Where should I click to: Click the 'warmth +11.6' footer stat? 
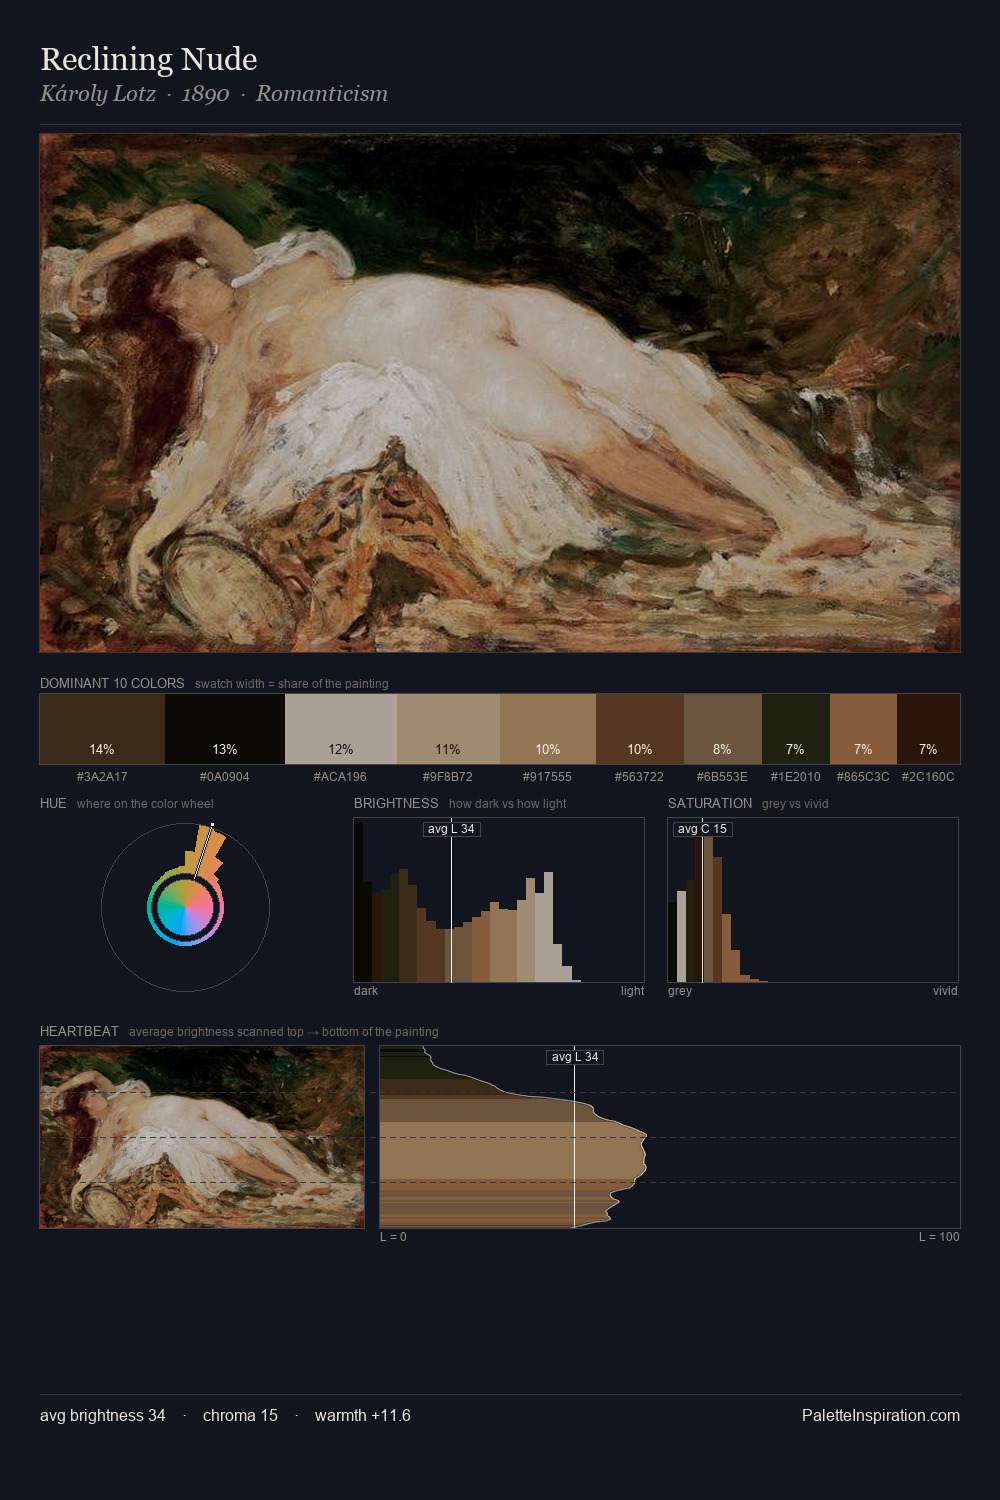click(x=363, y=1415)
